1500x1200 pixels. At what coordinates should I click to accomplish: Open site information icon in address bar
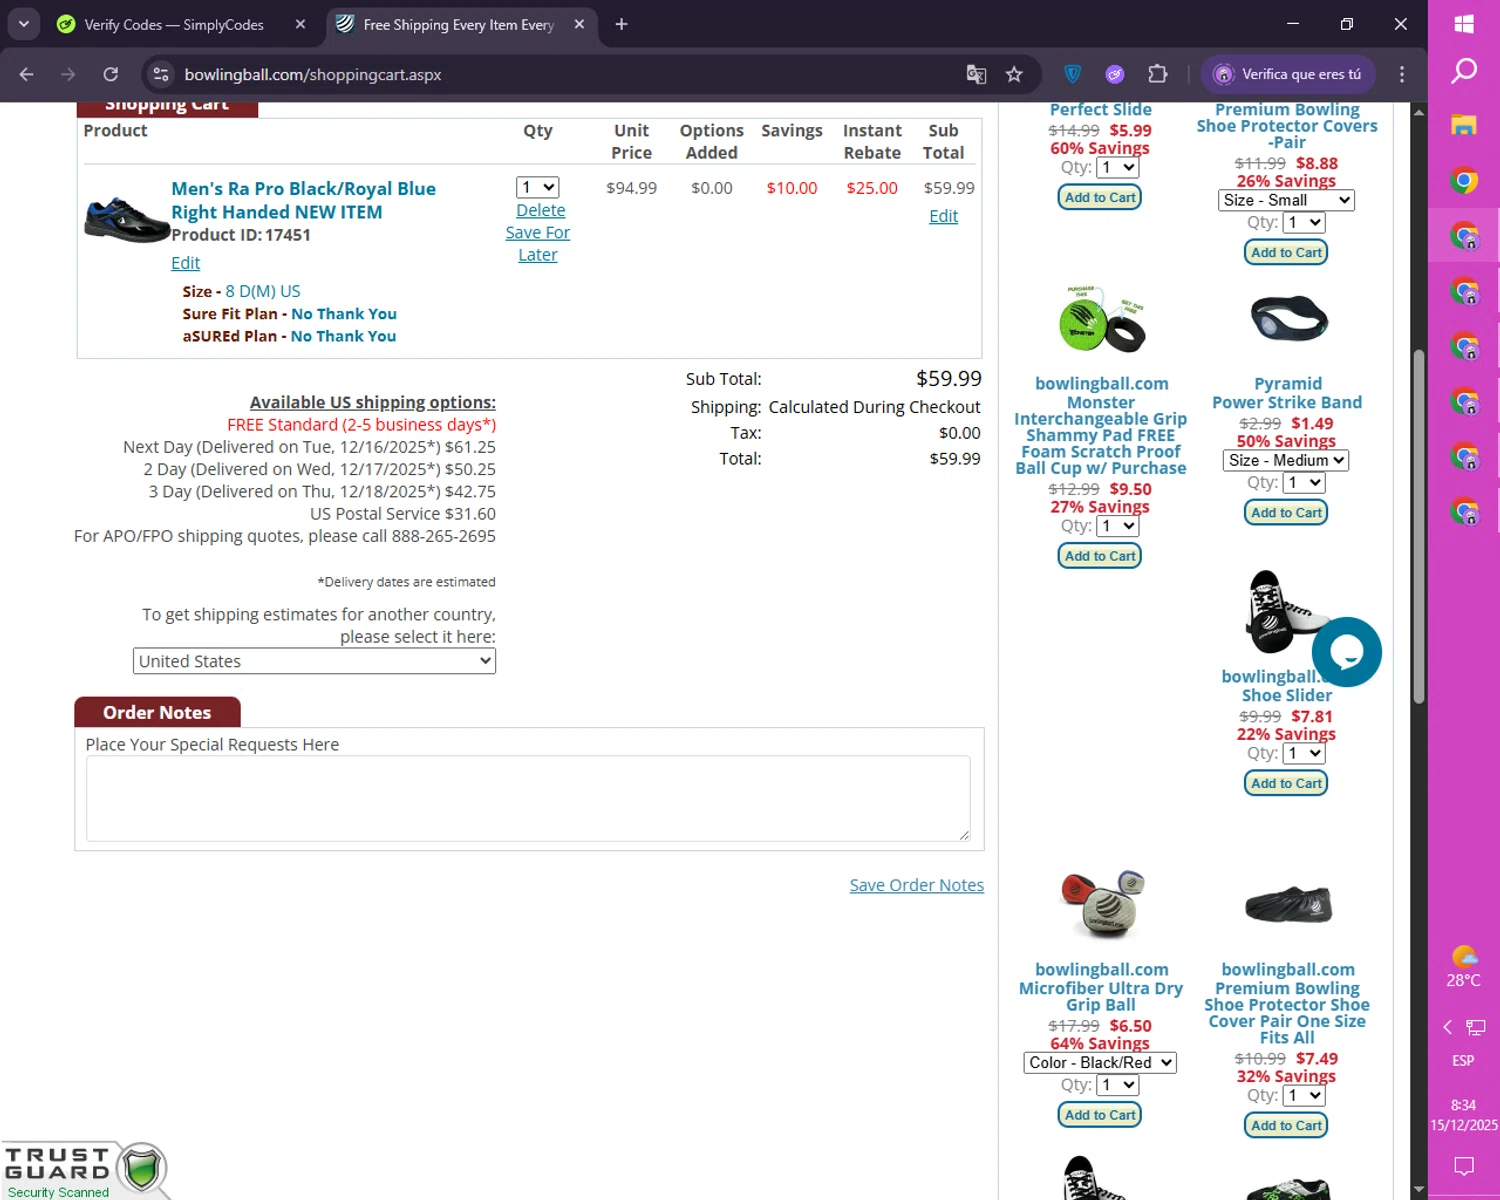click(x=161, y=74)
